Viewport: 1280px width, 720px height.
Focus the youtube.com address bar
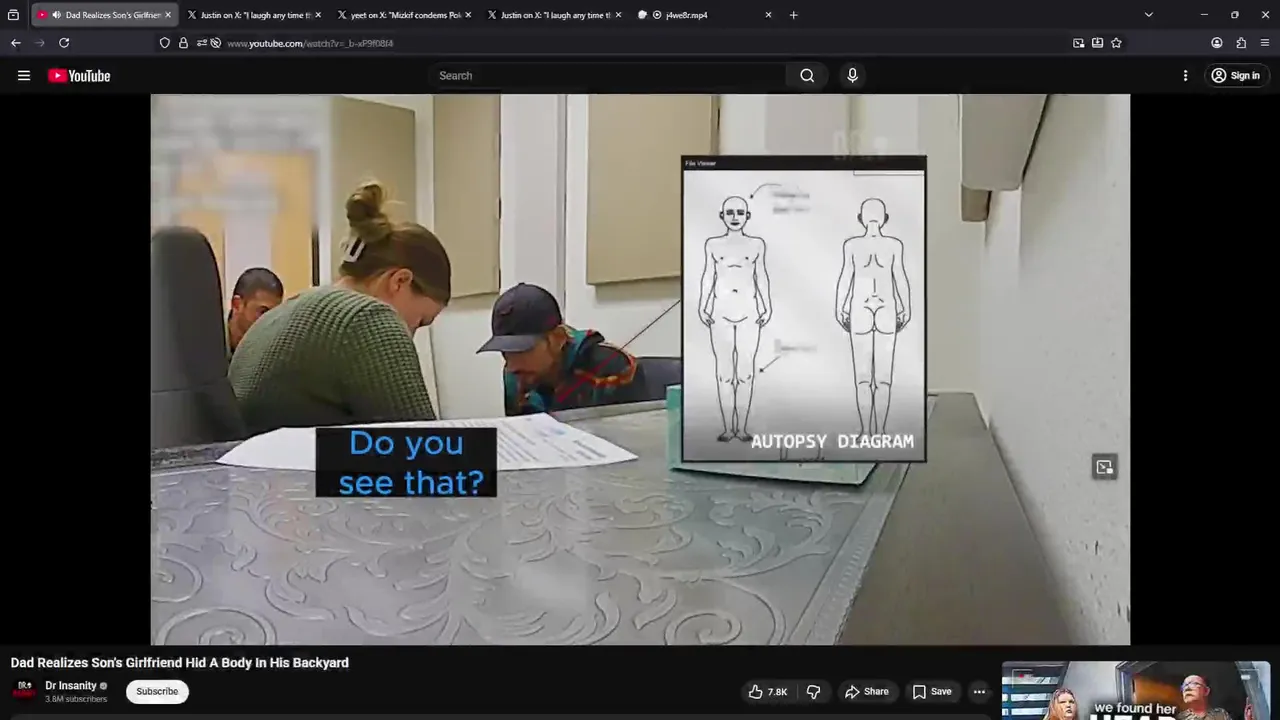tap(640, 43)
